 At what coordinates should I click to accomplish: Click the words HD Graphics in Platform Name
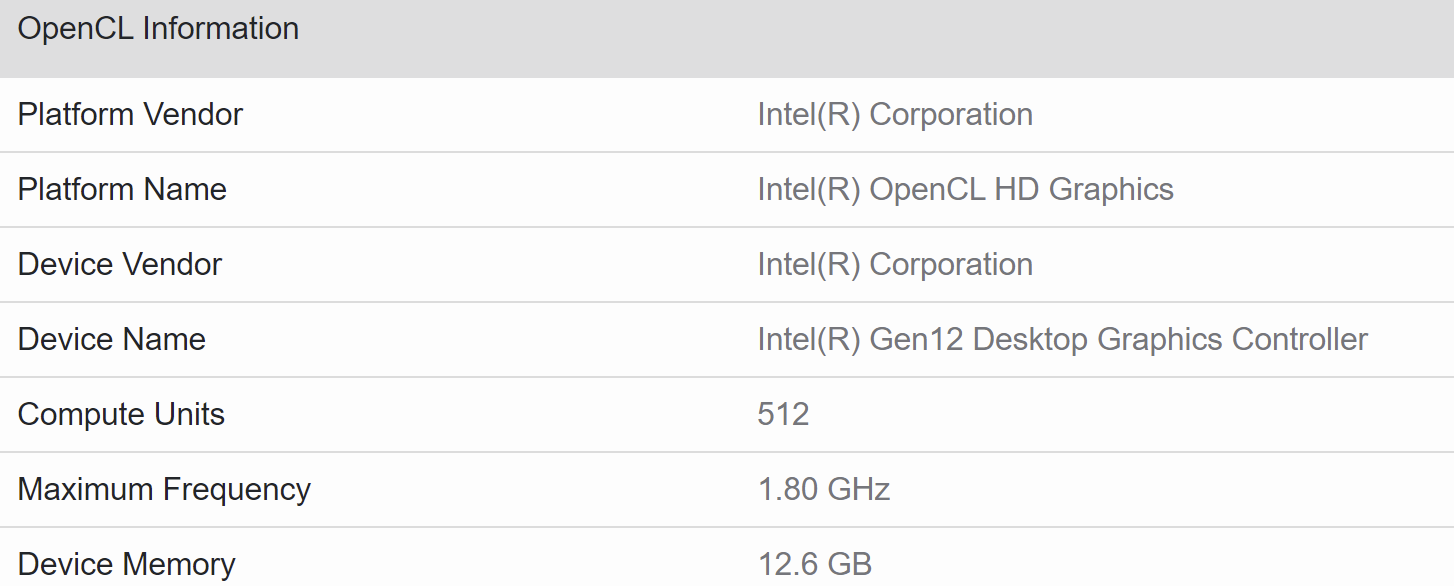1084,190
